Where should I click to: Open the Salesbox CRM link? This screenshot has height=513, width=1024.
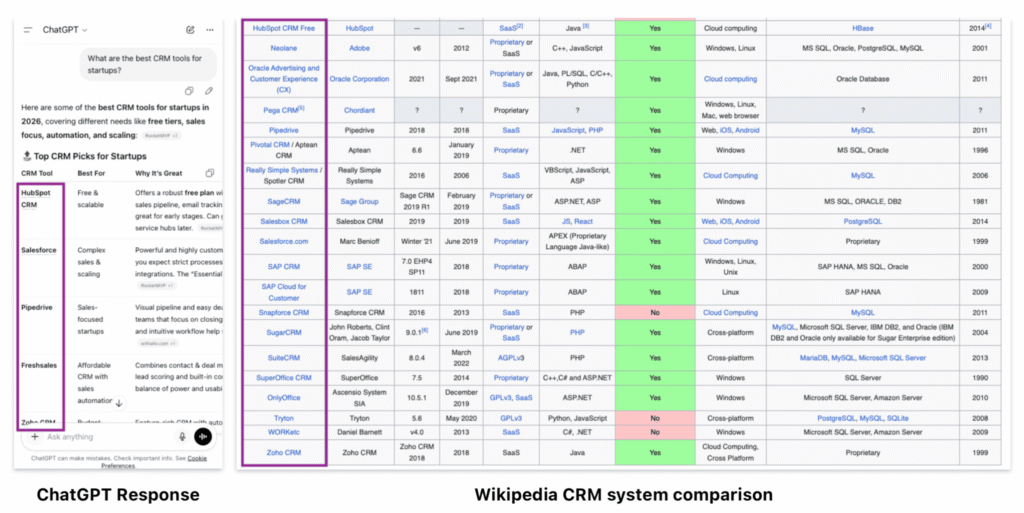tap(283, 221)
